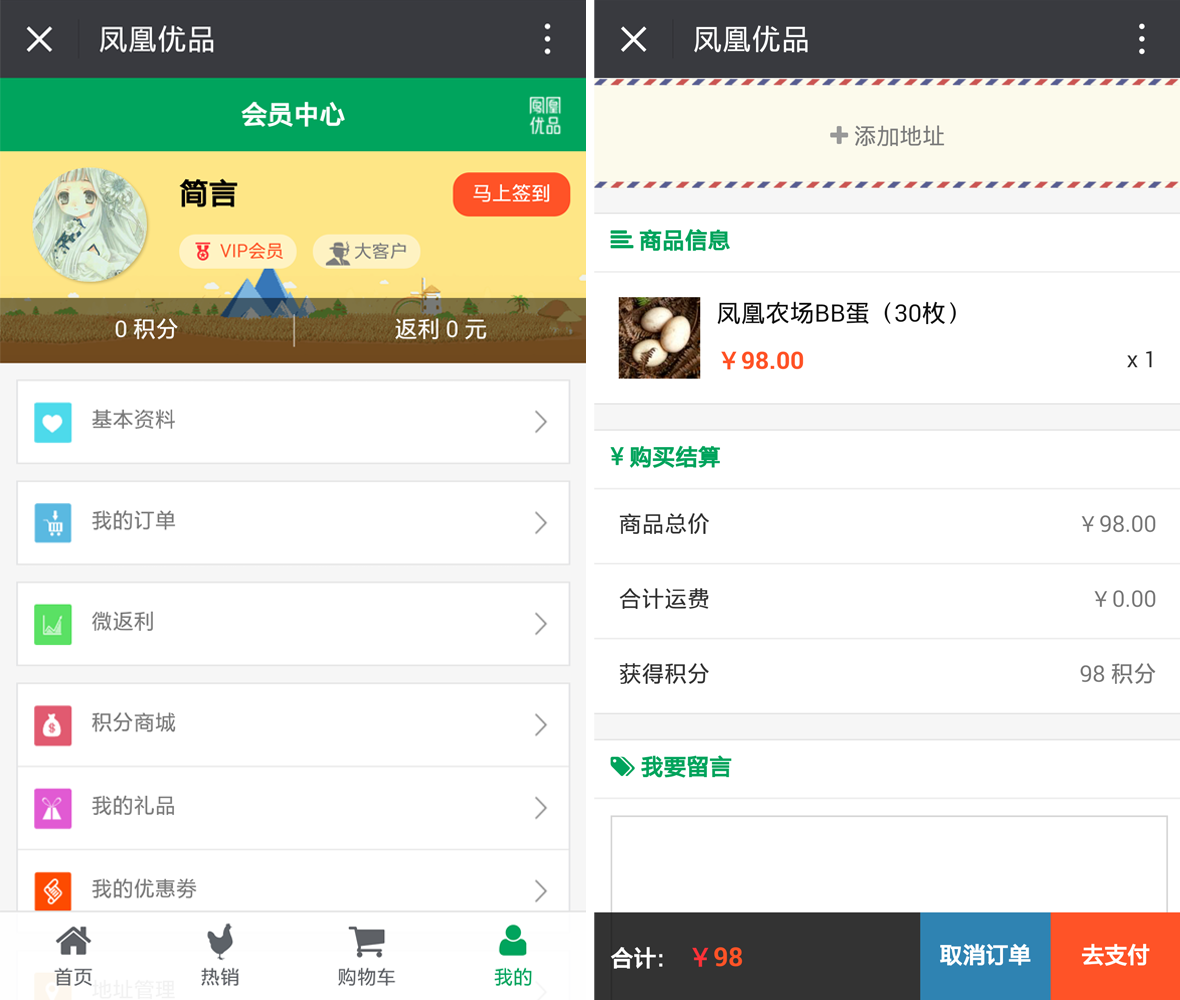Screen dimensions: 1180x1000
Task: Click the 凤凰优品 logo in green bar
Action: pyautogui.click(x=545, y=115)
